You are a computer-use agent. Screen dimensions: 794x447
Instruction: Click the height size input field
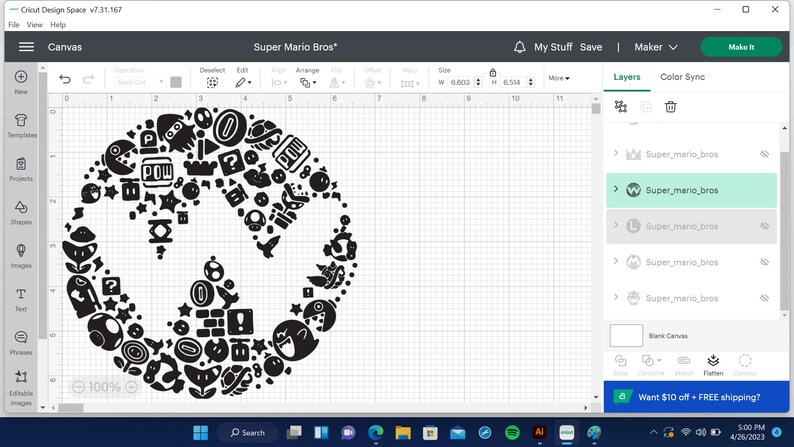pos(512,82)
